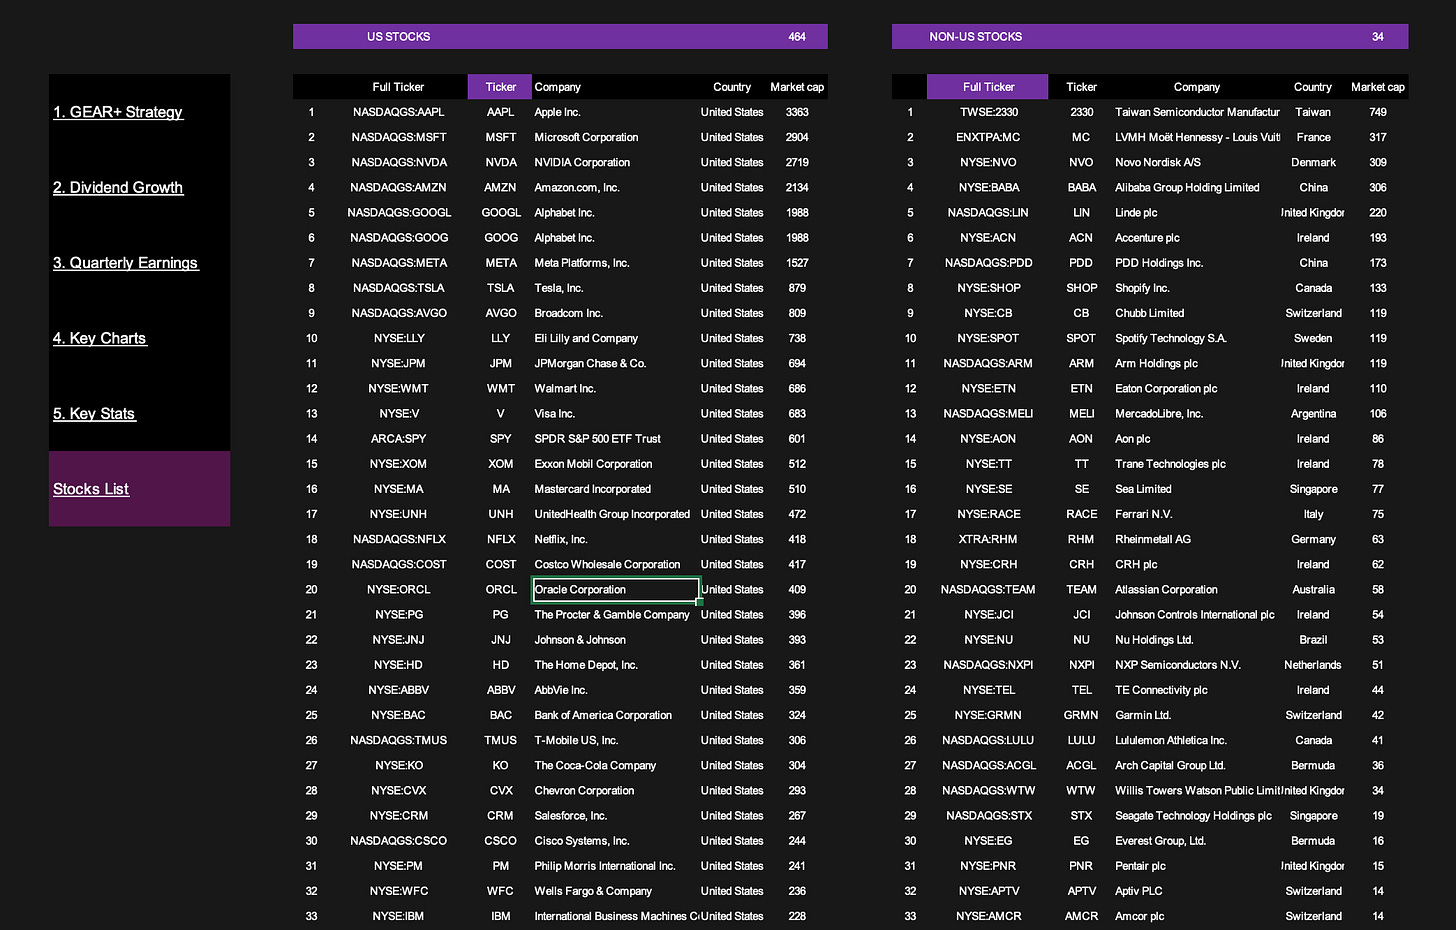Select the MSFT ticker cell
Screen dimensions: 1456x930
(x=501, y=137)
